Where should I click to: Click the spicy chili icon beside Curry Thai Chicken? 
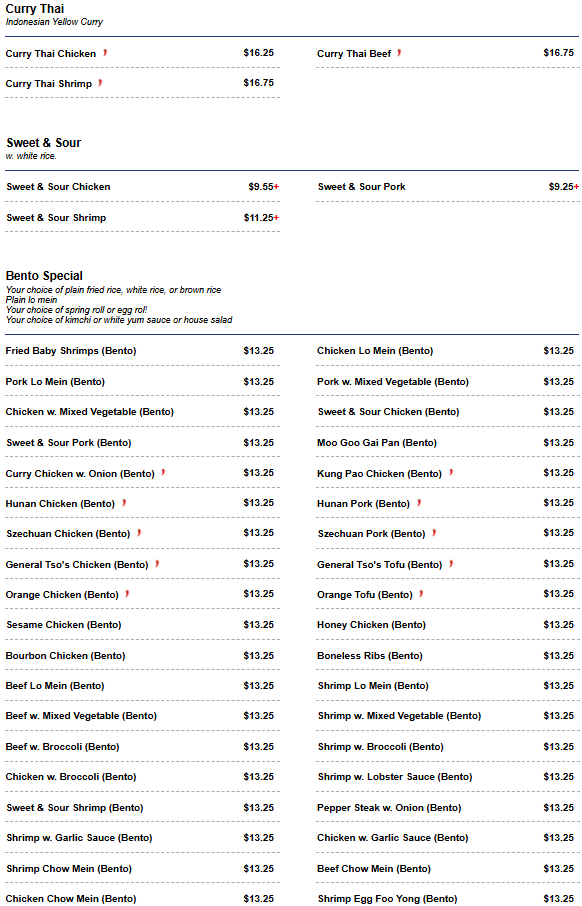click(105, 53)
